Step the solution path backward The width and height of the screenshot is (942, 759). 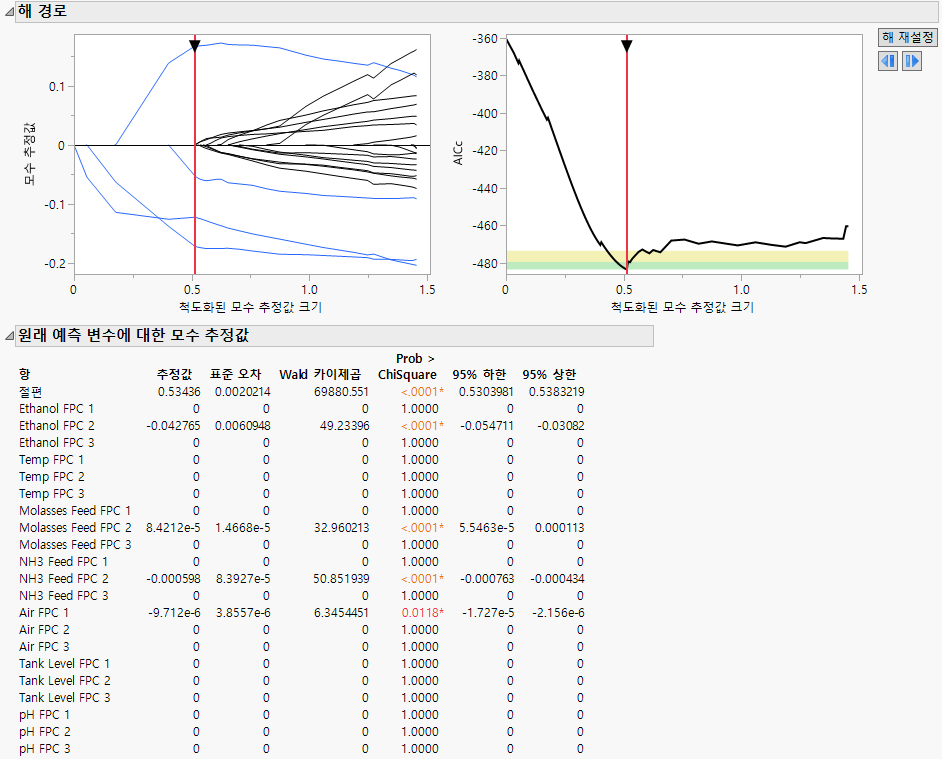coord(887,61)
